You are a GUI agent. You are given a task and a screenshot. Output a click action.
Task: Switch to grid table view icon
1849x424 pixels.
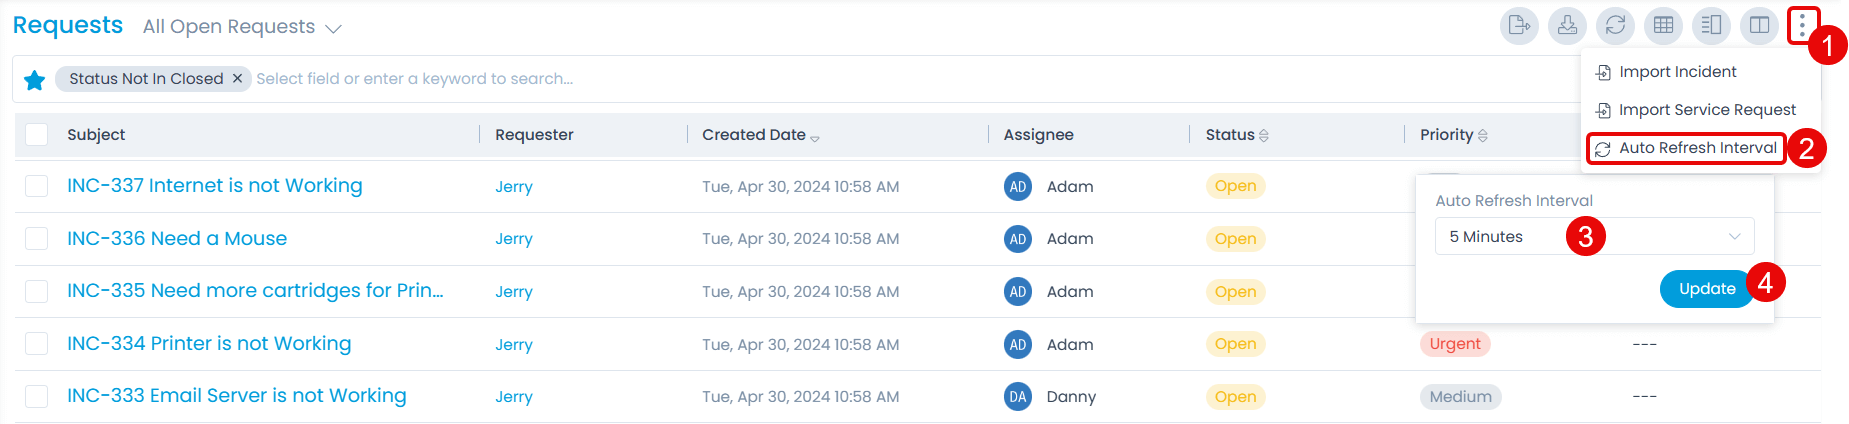(1663, 26)
